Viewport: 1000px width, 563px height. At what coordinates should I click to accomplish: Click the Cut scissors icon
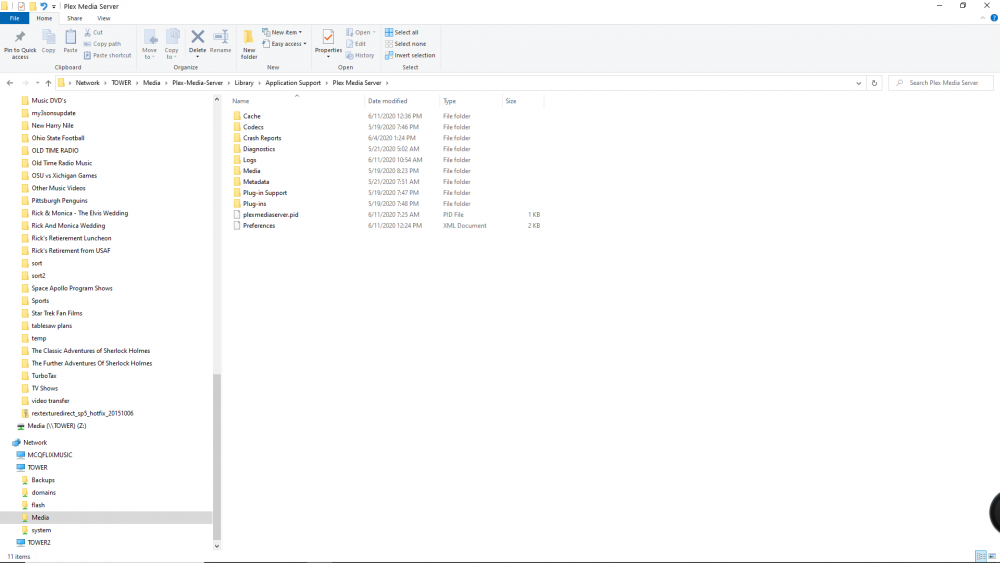pos(87,32)
